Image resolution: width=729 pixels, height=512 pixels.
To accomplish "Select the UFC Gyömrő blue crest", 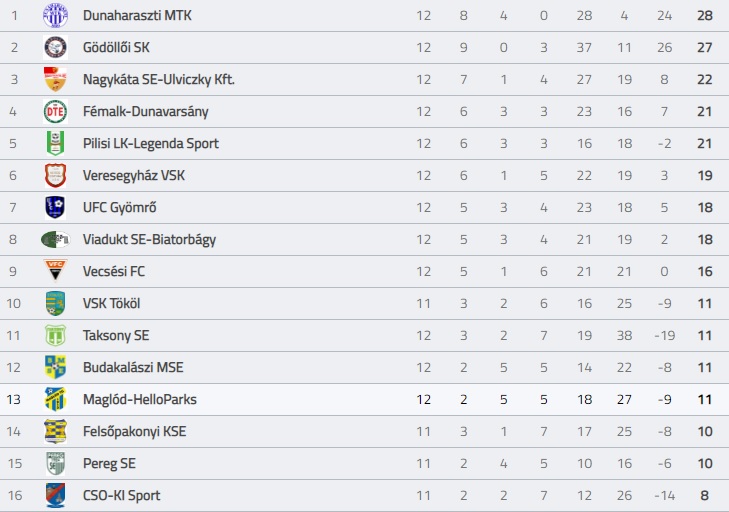I will click(x=55, y=207).
